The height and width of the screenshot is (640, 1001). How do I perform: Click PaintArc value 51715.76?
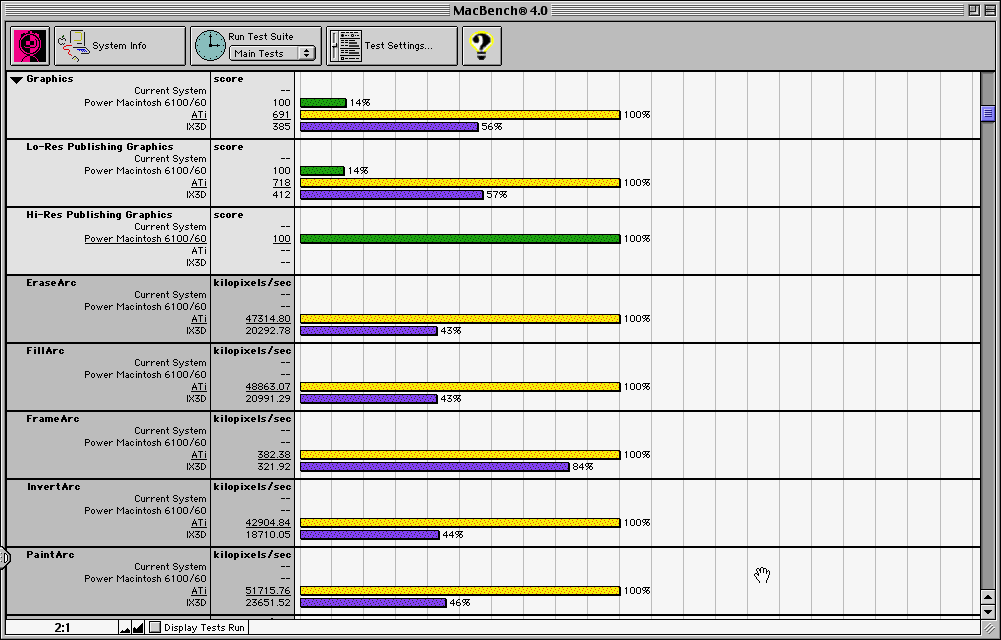point(268,591)
